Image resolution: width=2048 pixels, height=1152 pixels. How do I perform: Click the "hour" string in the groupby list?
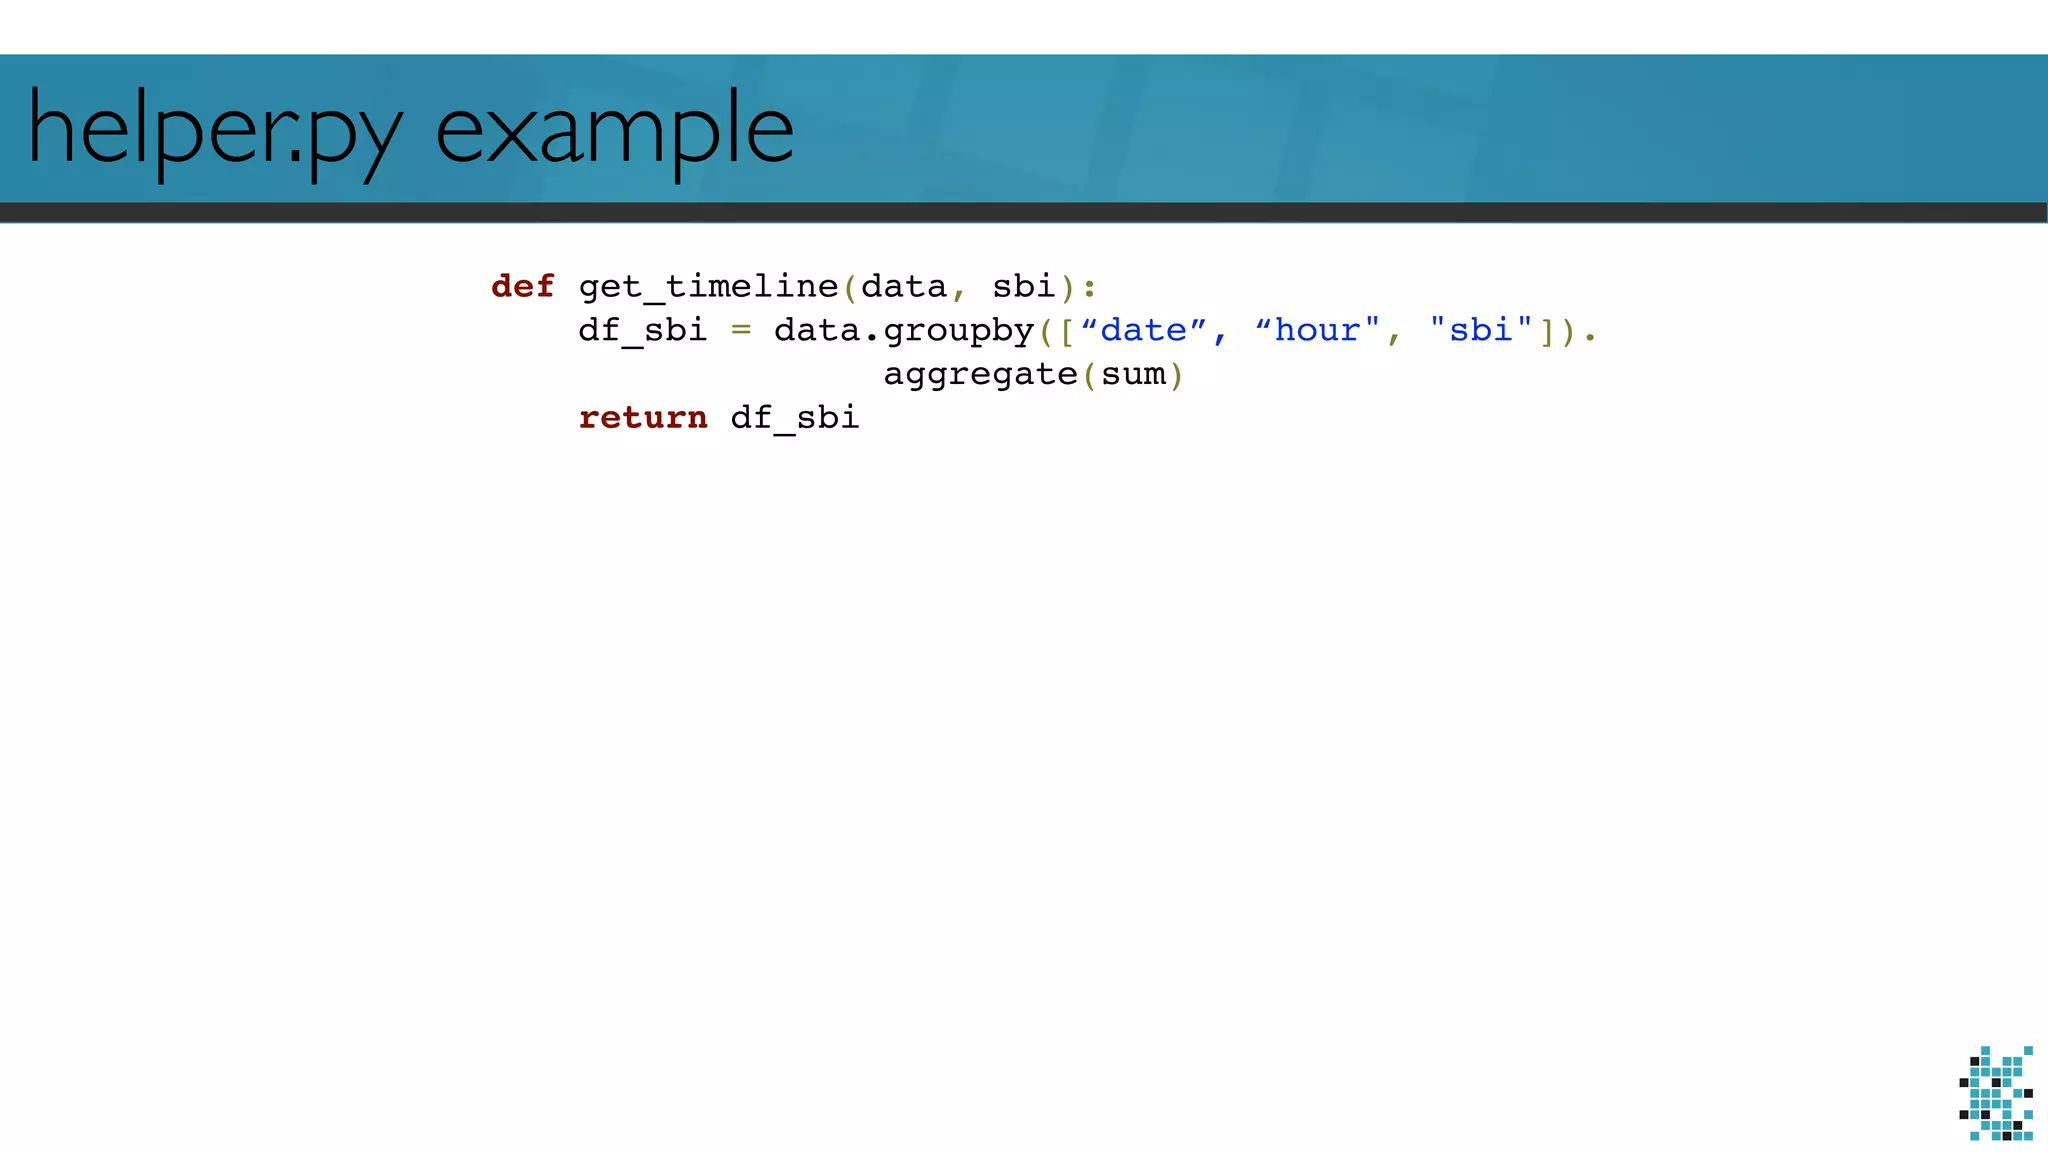[1318, 330]
